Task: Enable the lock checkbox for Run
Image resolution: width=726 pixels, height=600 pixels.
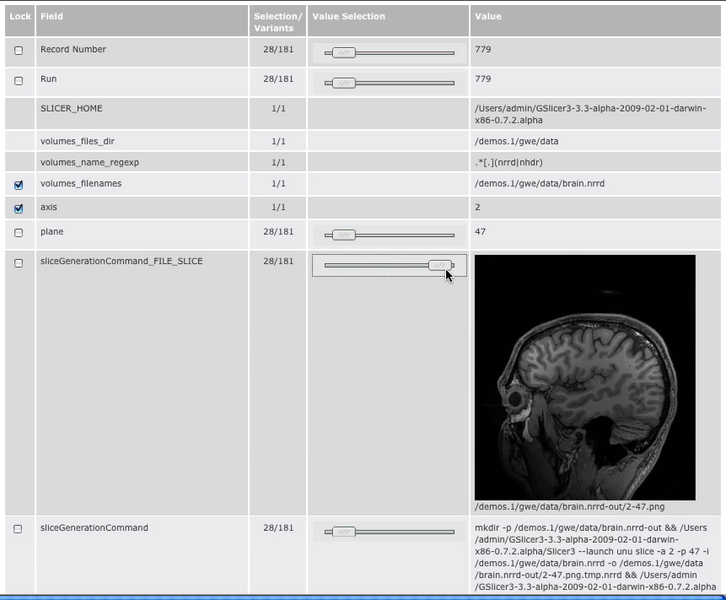Action: tap(18, 80)
